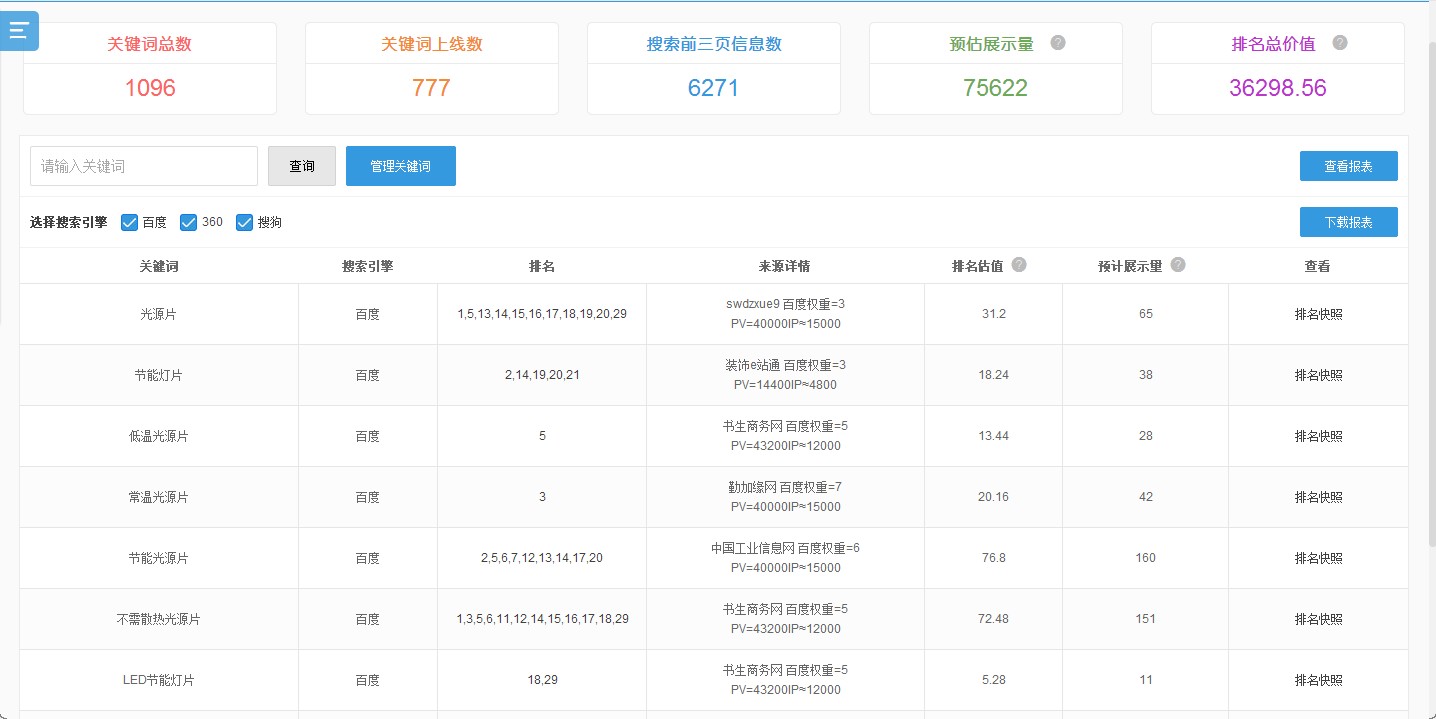Open 管理关键词 keyword management
1436x719 pixels.
[400, 166]
